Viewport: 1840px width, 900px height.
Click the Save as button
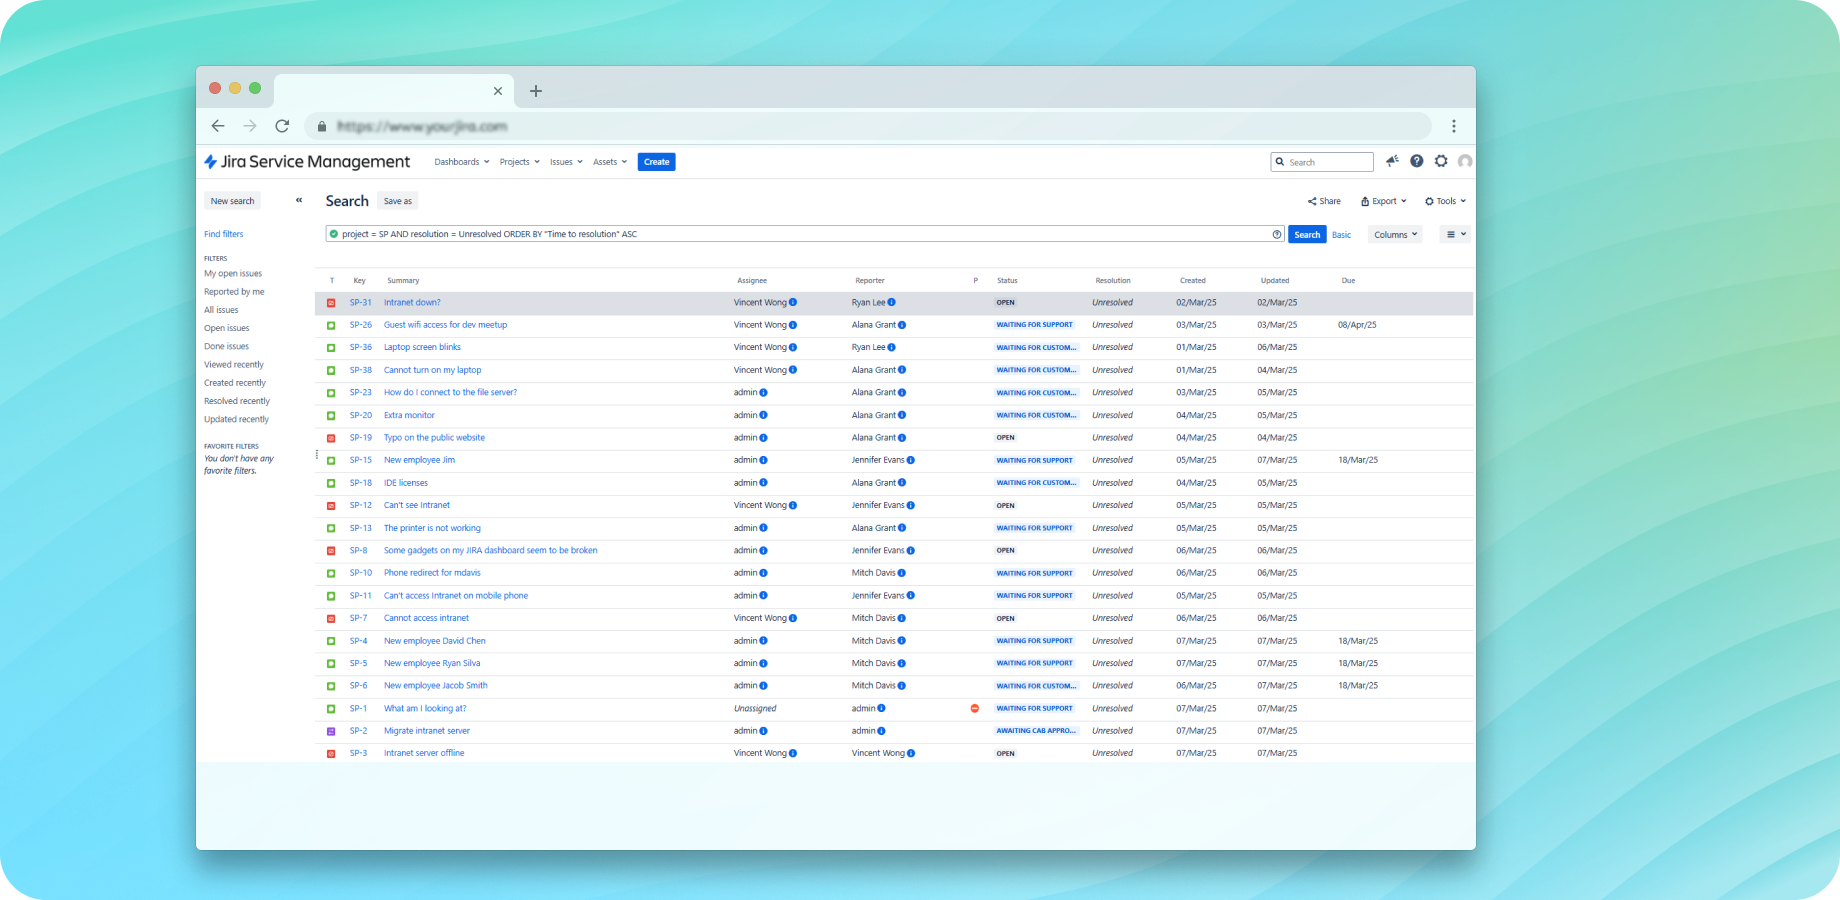tap(398, 201)
